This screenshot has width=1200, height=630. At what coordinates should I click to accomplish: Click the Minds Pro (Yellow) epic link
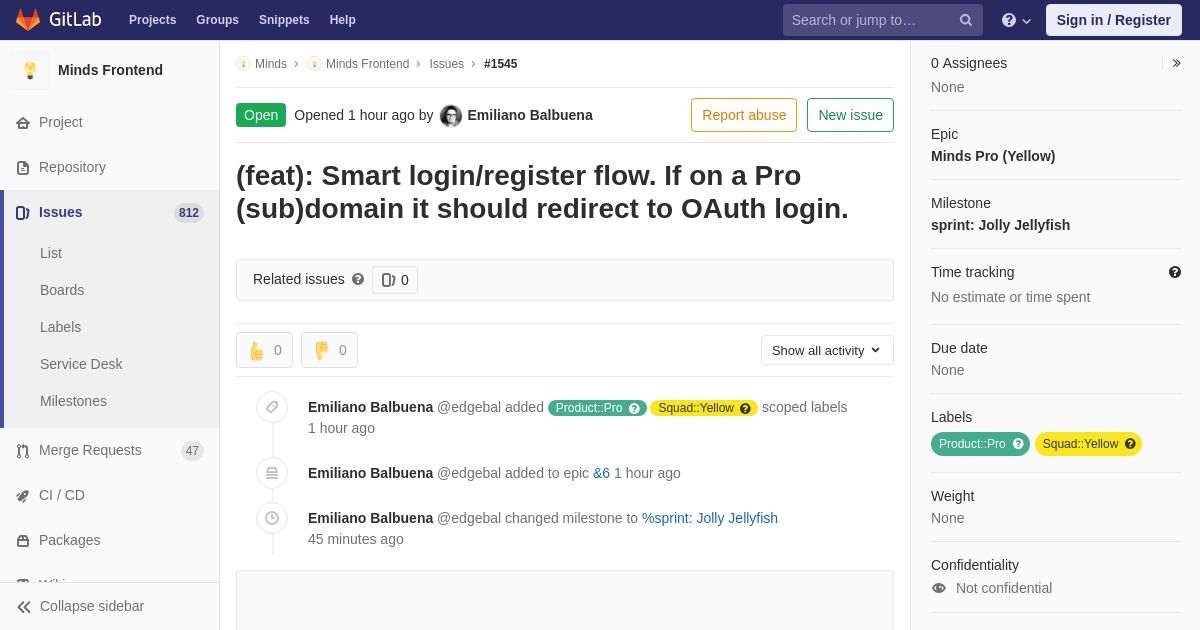pyautogui.click(x=993, y=156)
